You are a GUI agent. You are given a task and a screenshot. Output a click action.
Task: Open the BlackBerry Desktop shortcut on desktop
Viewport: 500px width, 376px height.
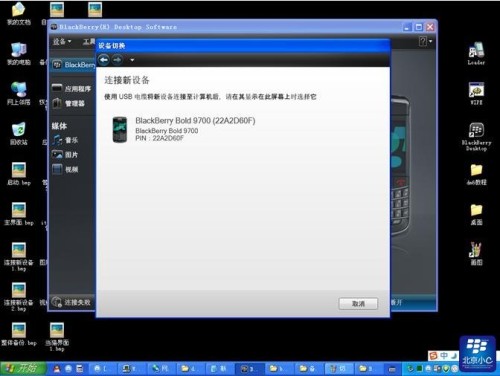[476, 137]
